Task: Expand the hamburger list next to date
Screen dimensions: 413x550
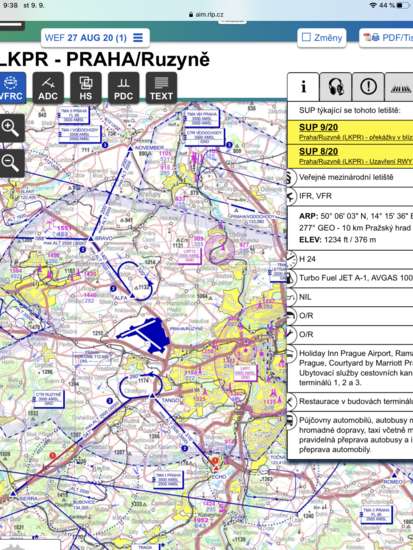Action: (x=138, y=38)
